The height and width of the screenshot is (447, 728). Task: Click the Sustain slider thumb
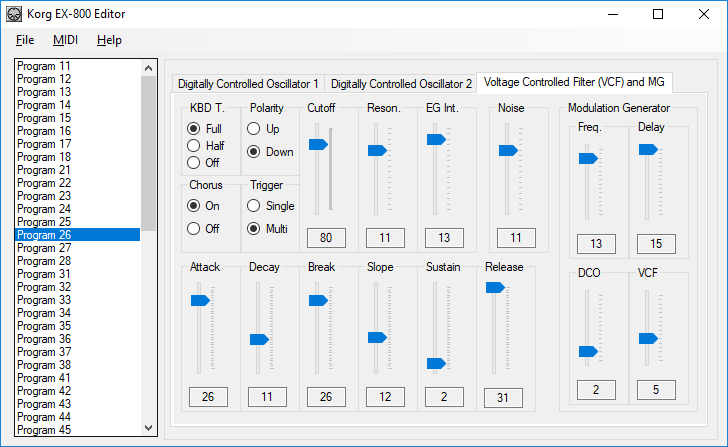(x=436, y=363)
